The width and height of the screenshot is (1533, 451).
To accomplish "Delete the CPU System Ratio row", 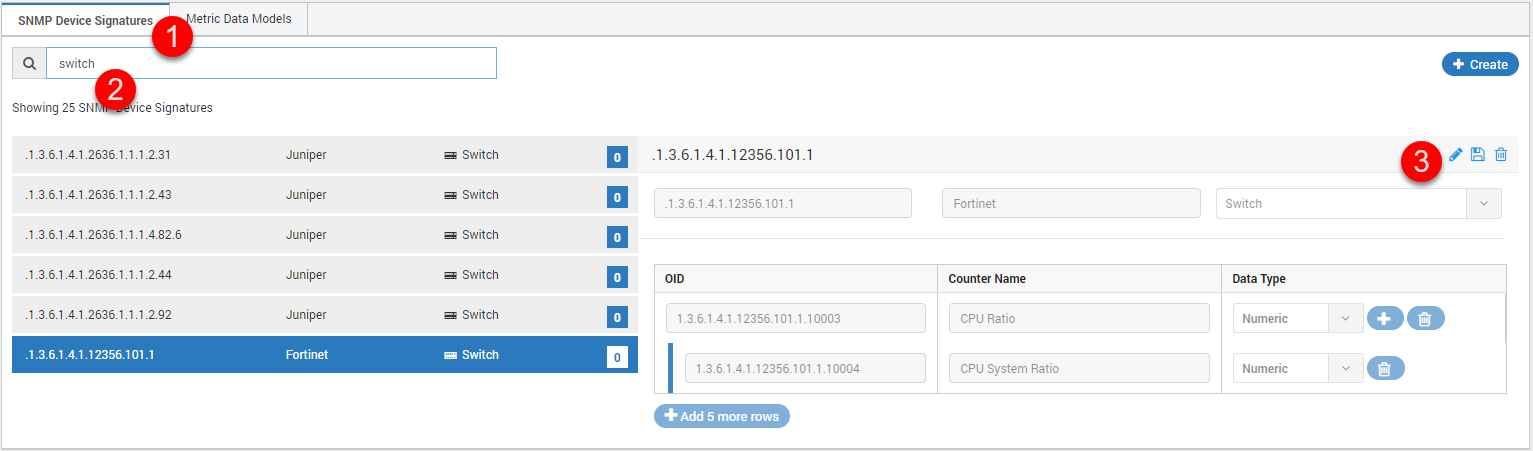I will [x=1385, y=369].
